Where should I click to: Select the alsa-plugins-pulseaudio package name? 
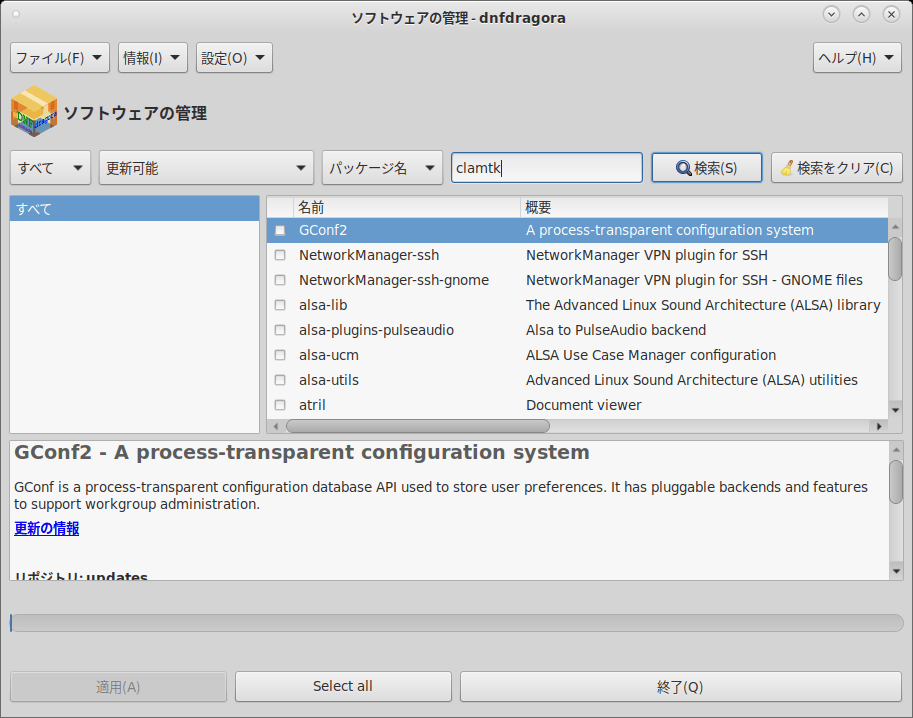(376, 330)
